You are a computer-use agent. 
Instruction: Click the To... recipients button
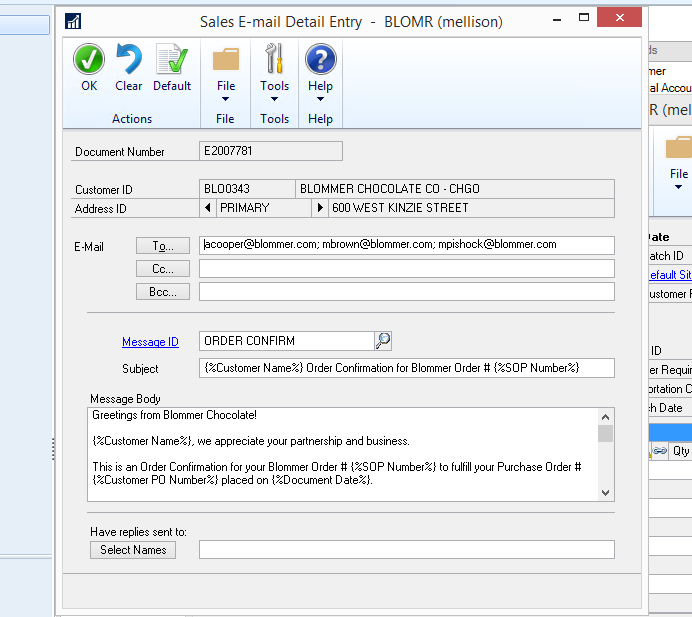[163, 245]
